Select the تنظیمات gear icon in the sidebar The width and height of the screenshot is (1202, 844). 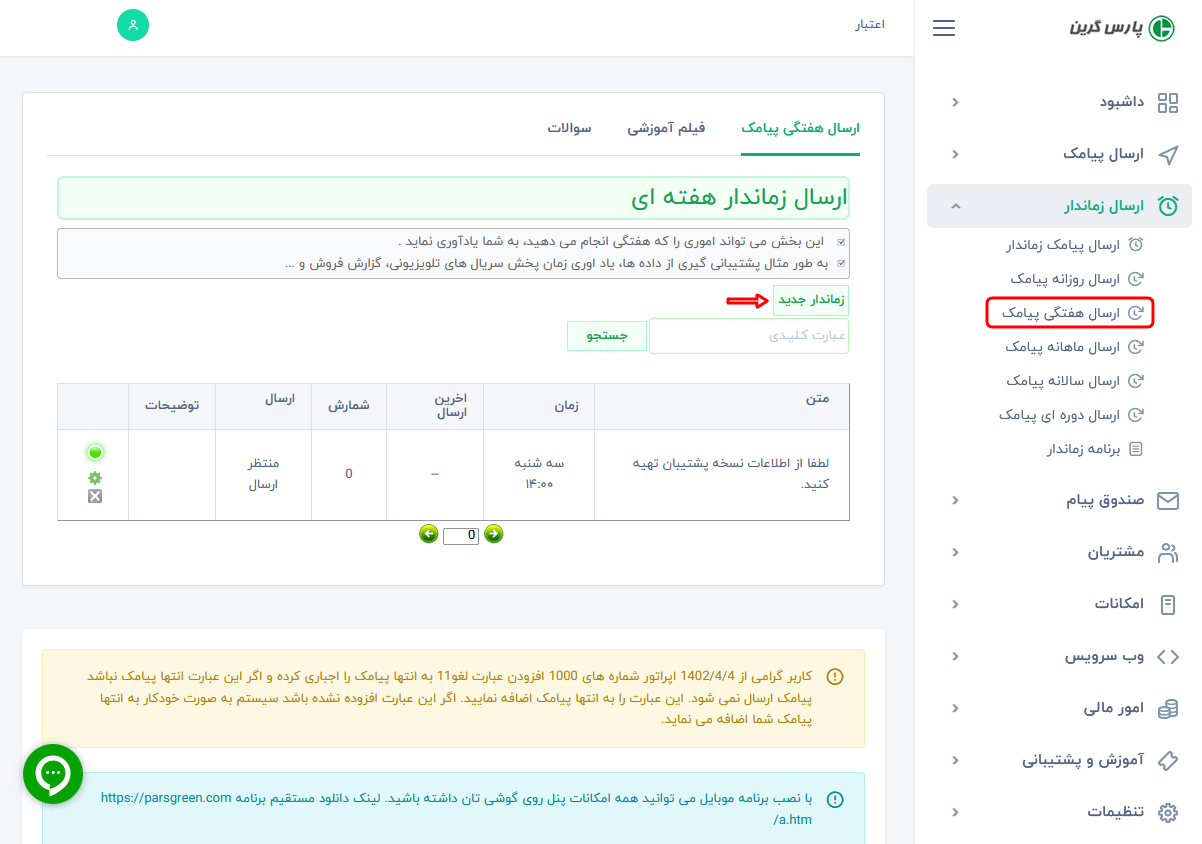click(x=1167, y=812)
